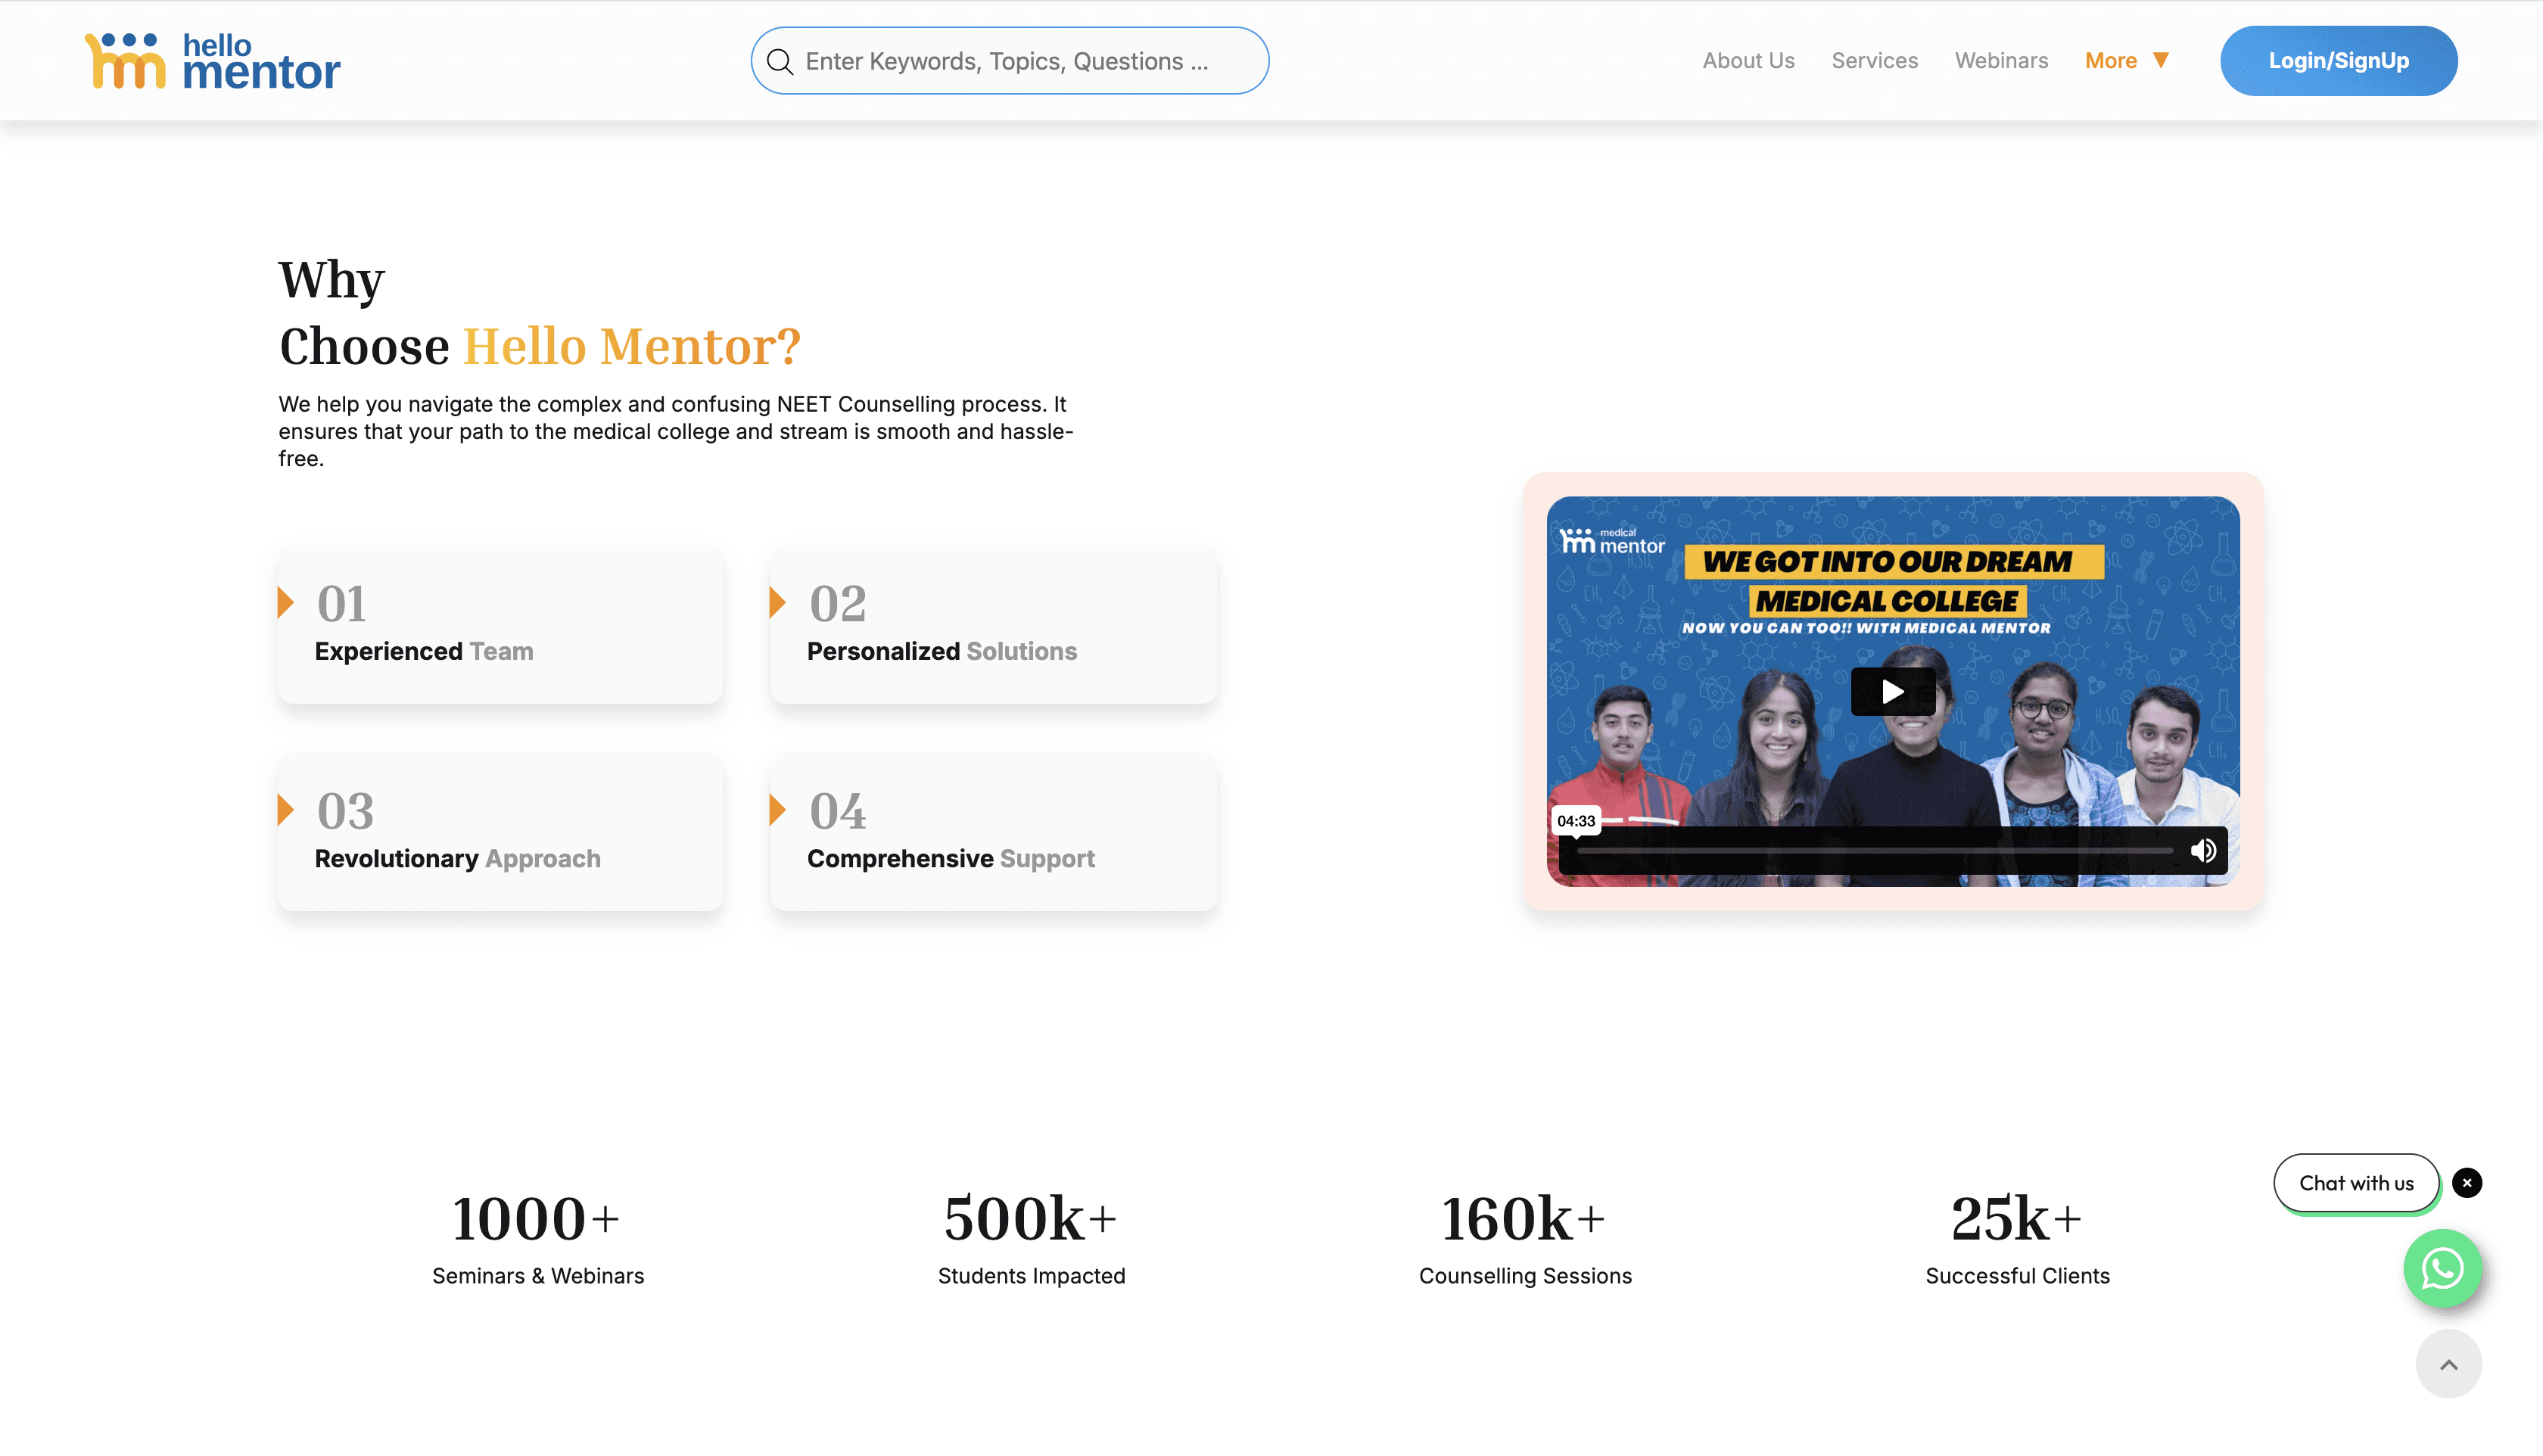Expand the 02 Personalized Solutions card
The height and width of the screenshot is (1456, 2543).
tap(993, 625)
